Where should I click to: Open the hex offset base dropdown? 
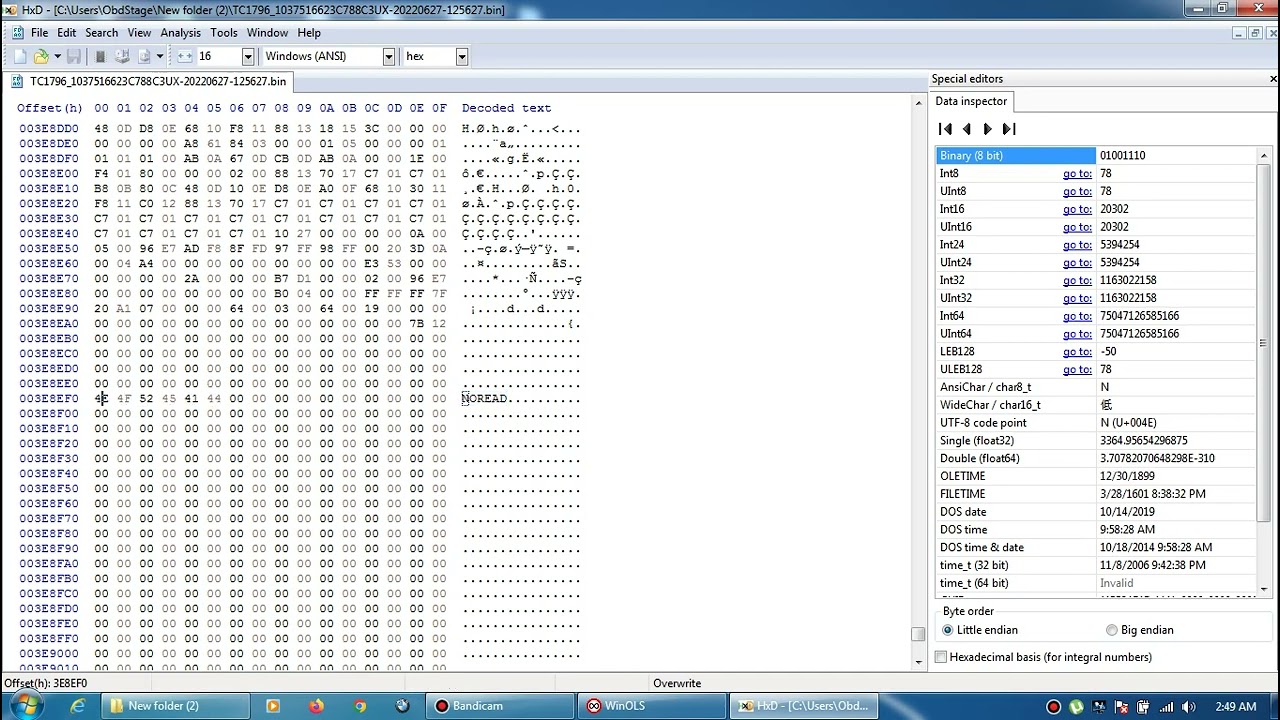pyautogui.click(x=462, y=57)
